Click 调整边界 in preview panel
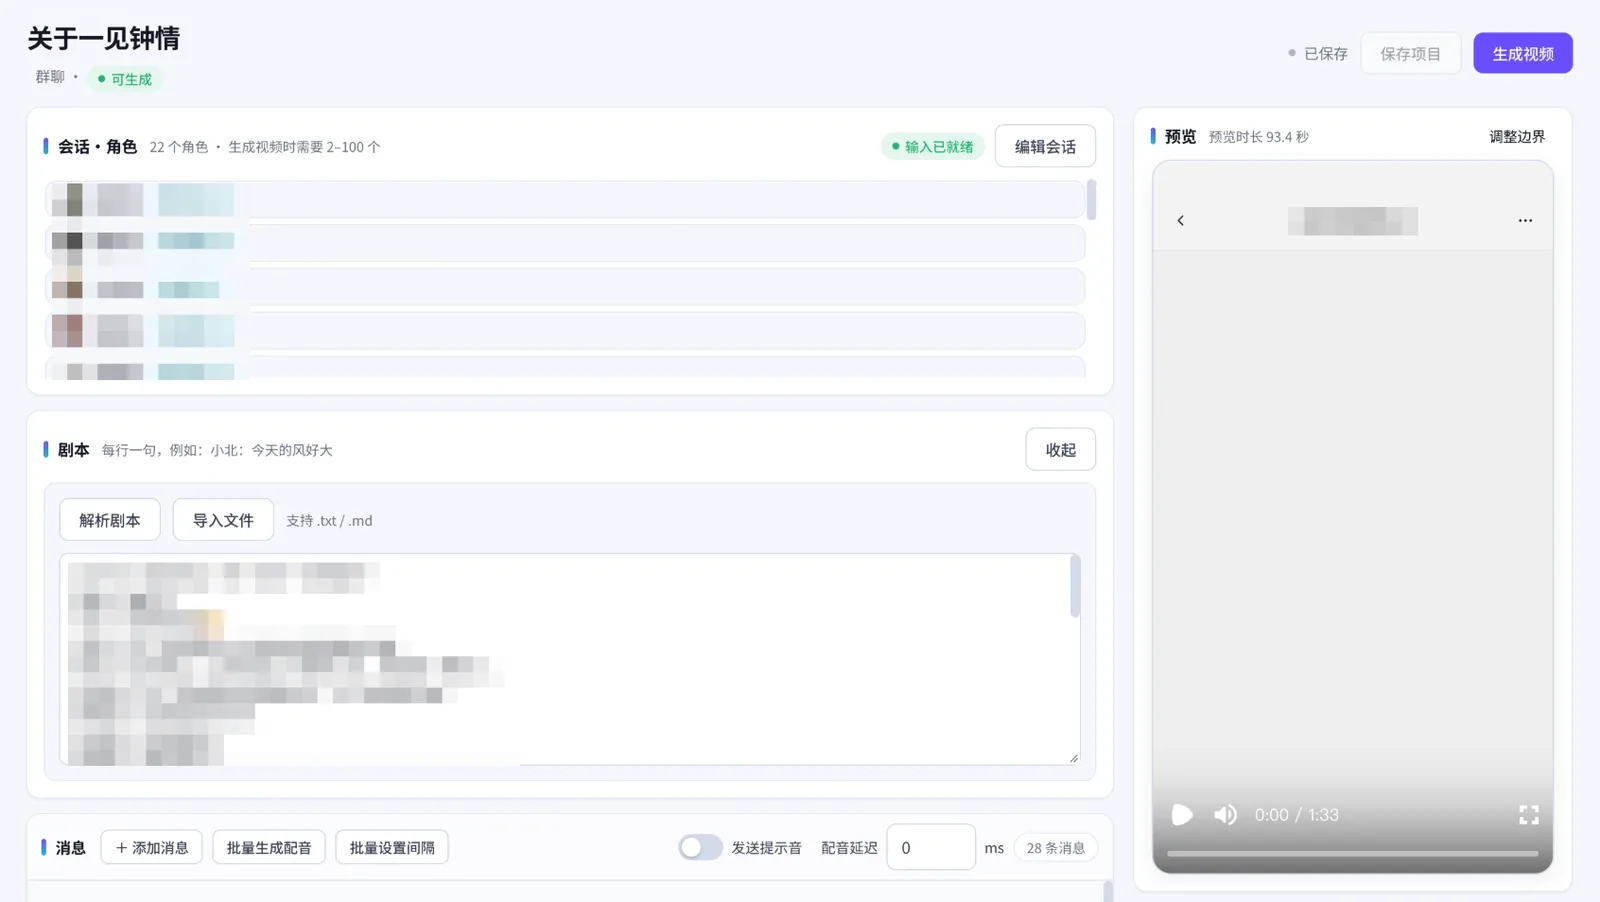Viewport: 1600px width, 902px height. [x=1517, y=136]
